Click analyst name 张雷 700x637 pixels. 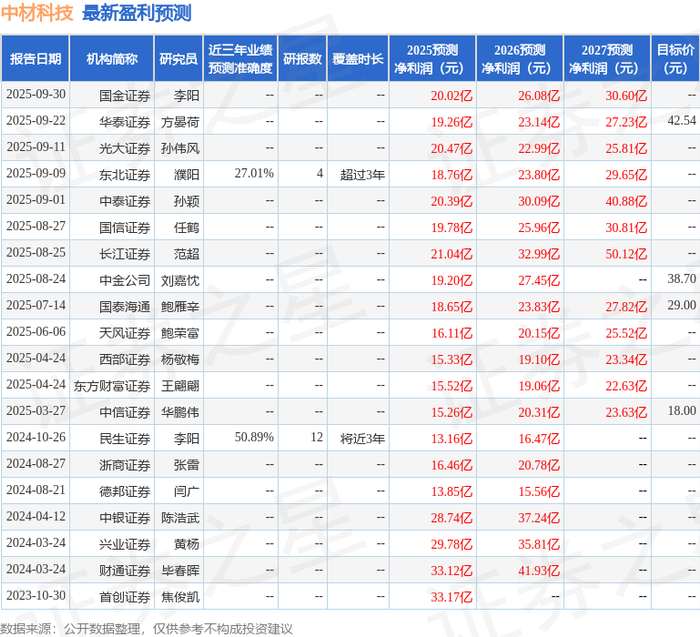[187, 464]
